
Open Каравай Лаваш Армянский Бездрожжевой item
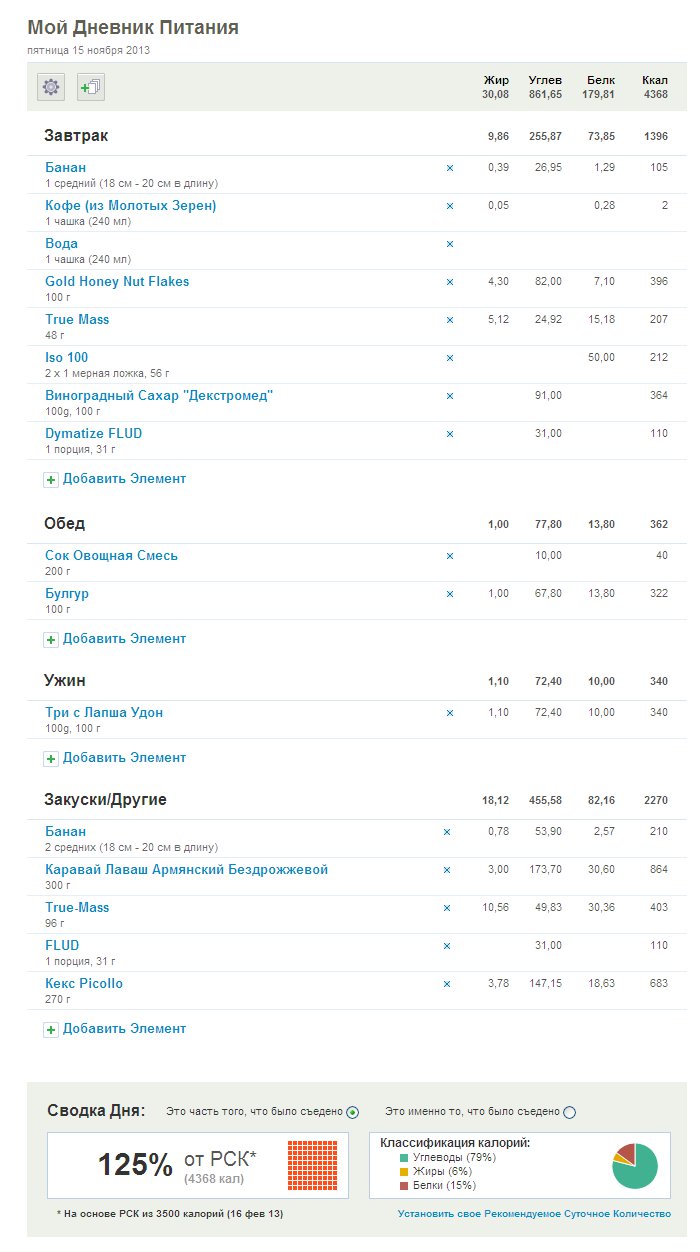(x=186, y=869)
